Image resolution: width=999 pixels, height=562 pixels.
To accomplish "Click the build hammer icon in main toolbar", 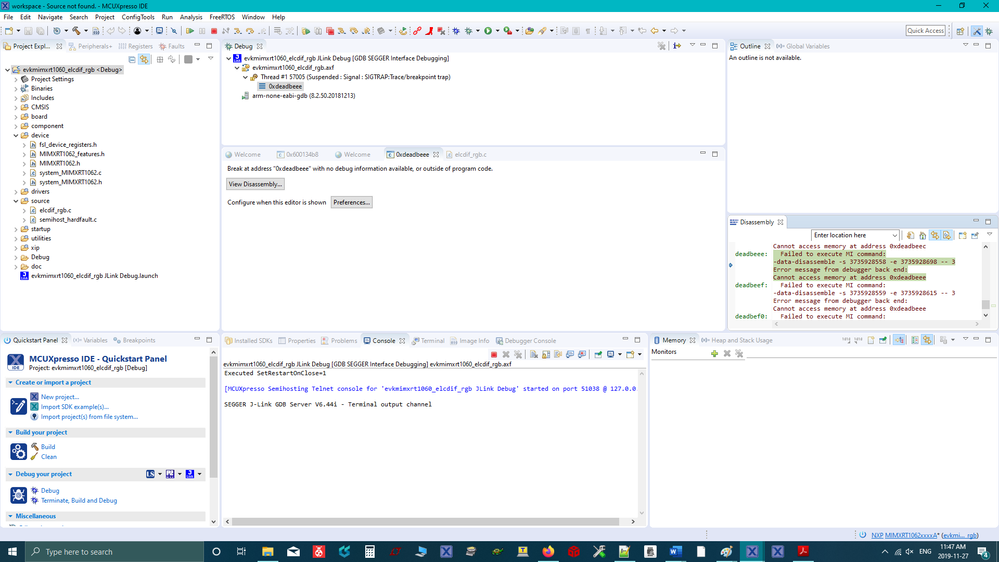I will [76, 31].
